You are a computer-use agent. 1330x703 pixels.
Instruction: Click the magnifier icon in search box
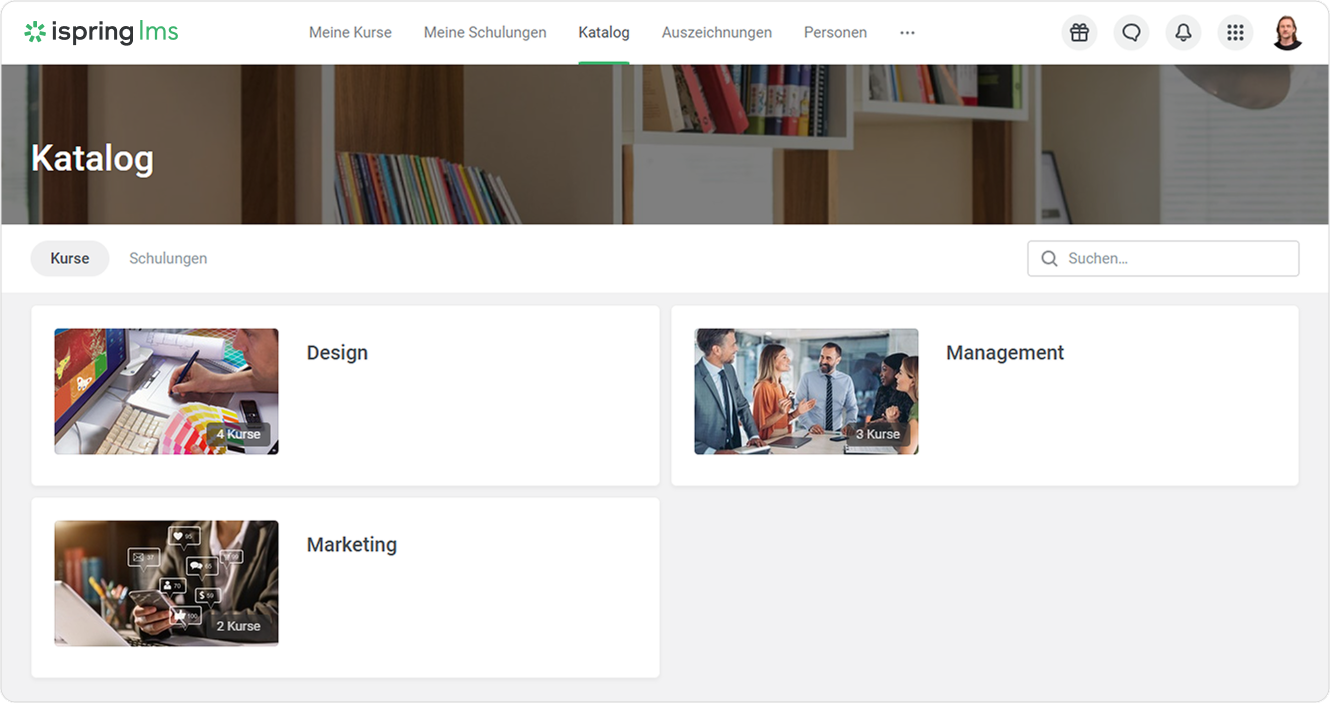(1049, 258)
